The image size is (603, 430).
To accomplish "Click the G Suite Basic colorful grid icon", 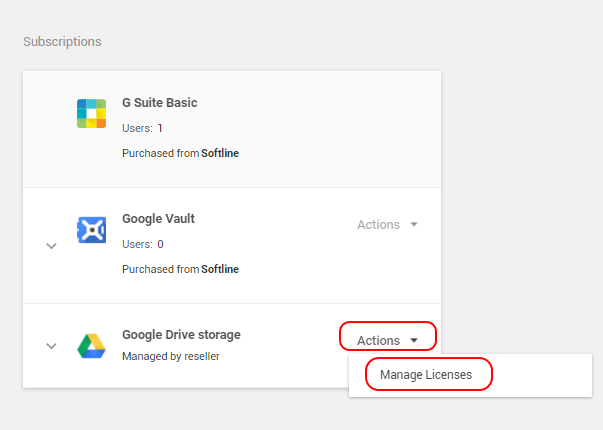I will (91, 113).
